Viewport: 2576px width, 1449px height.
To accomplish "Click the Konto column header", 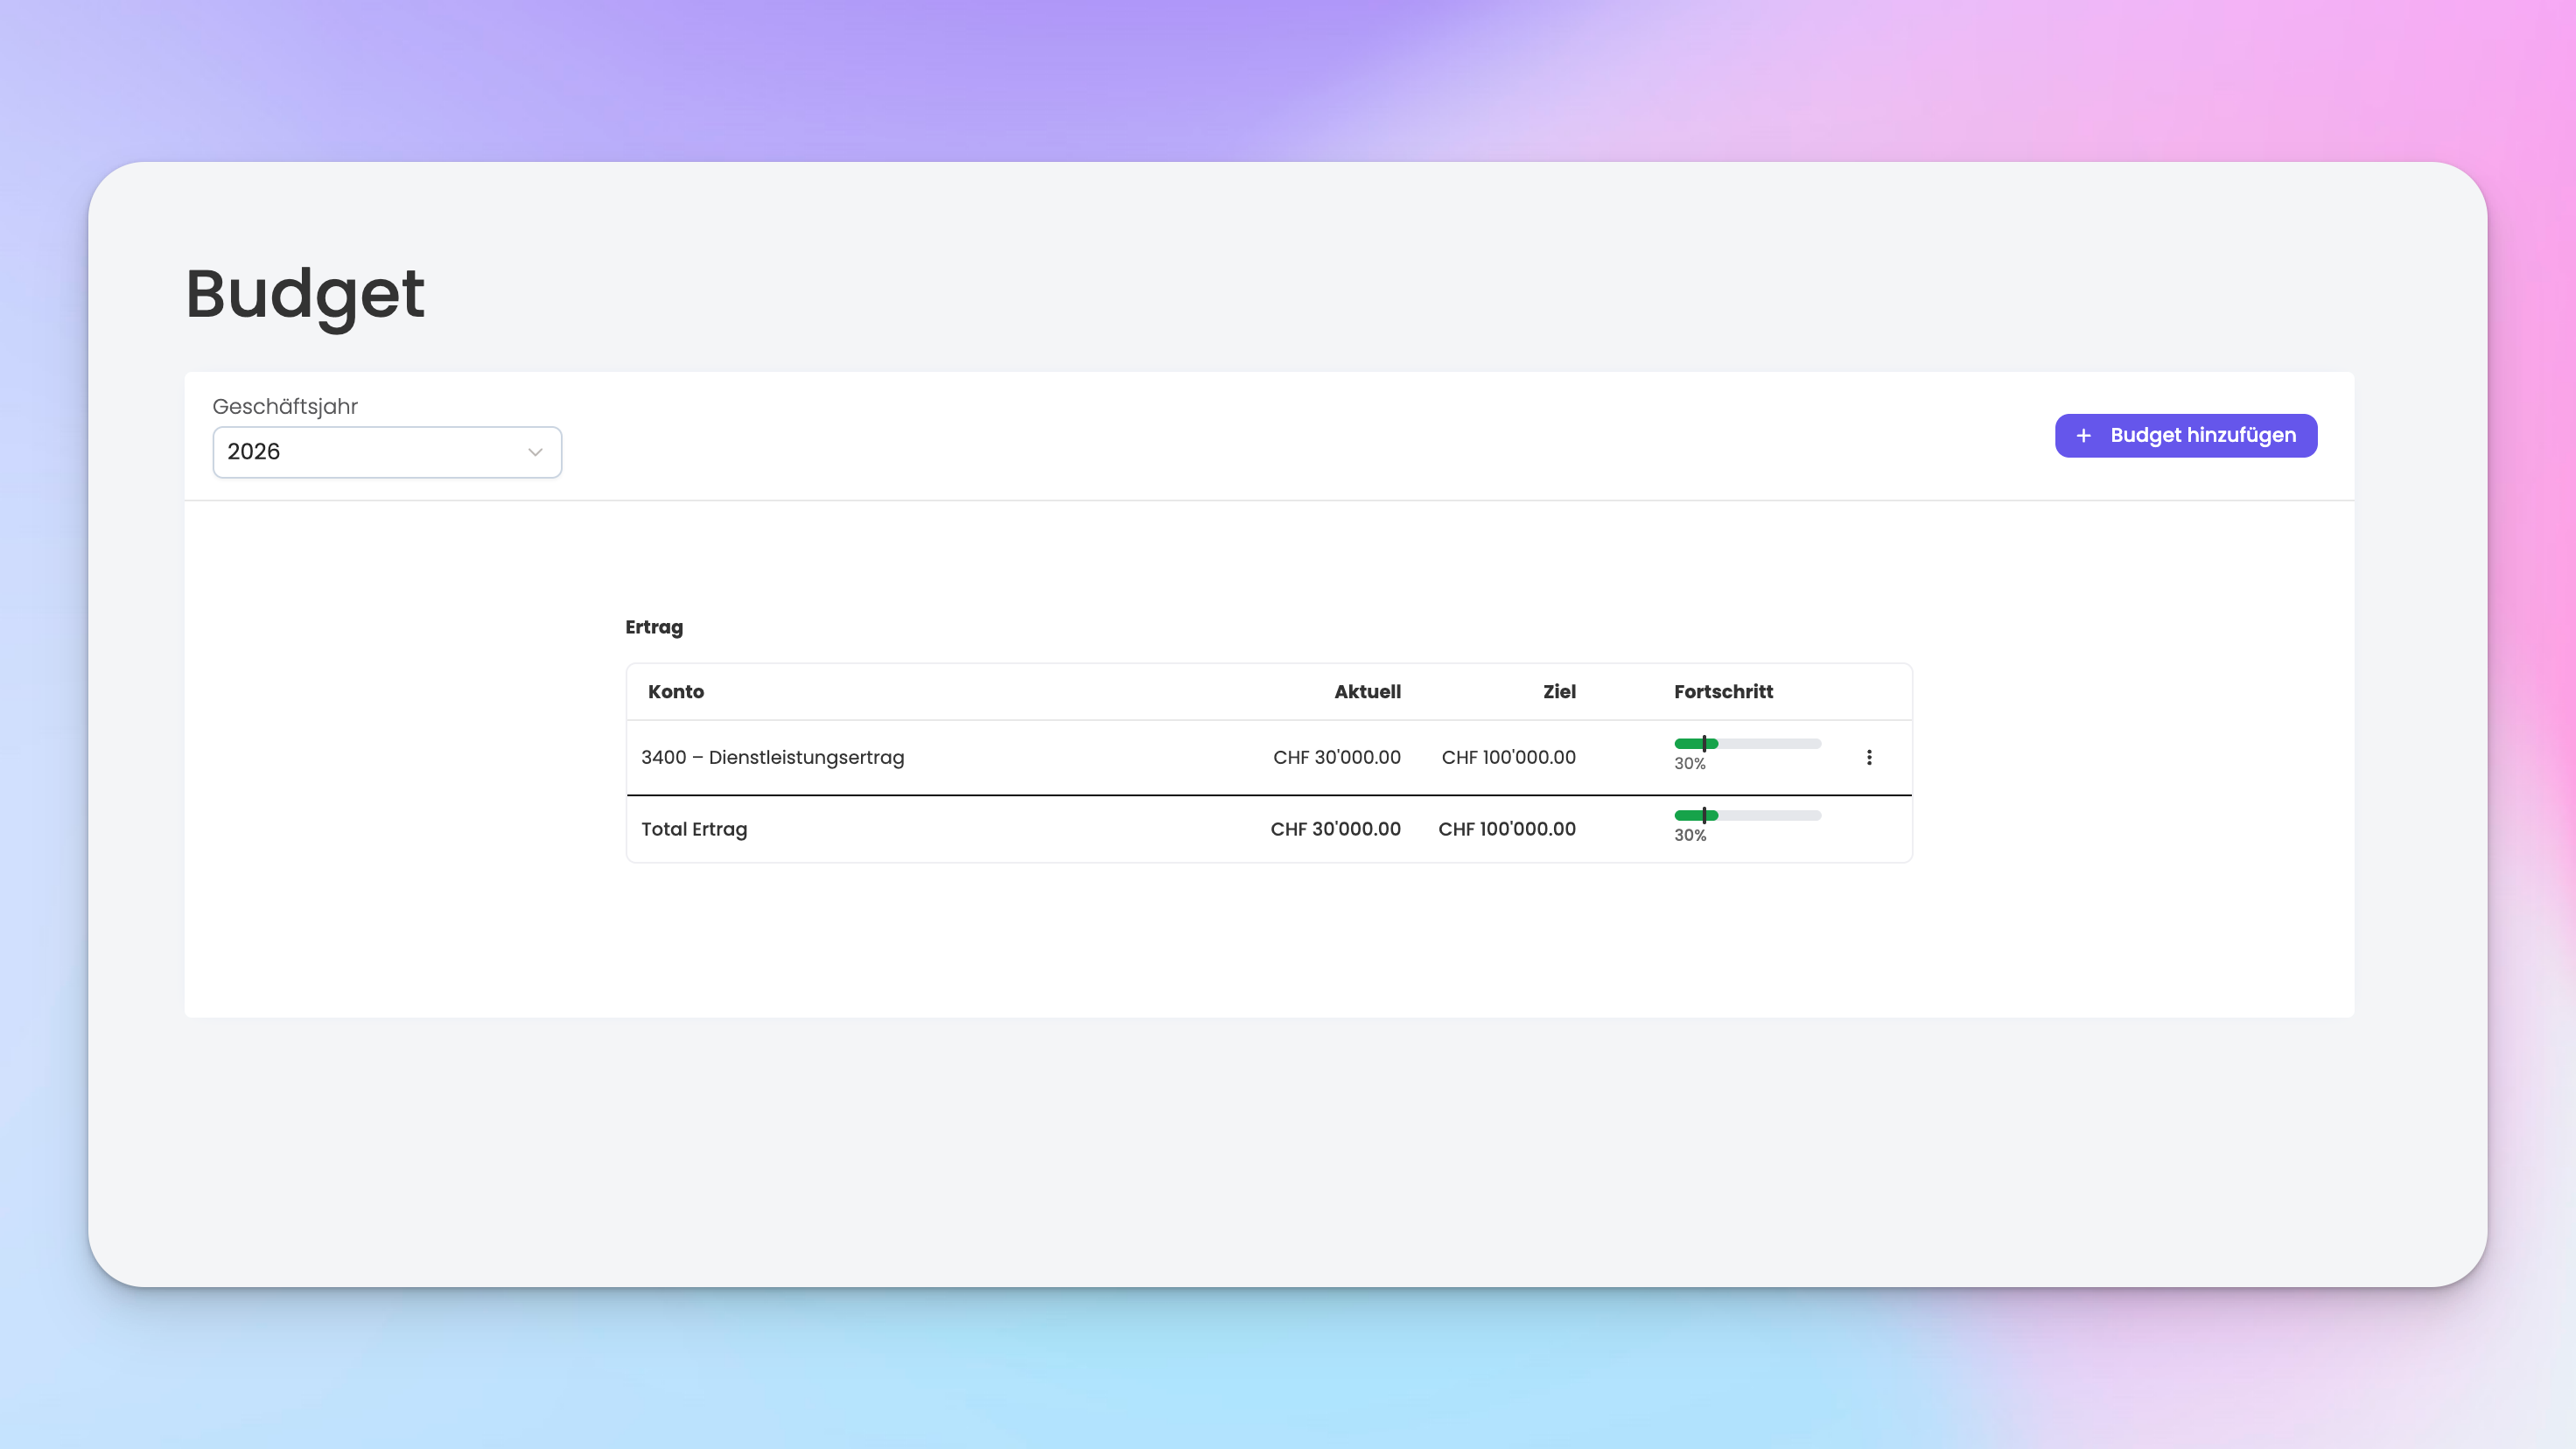I will coord(675,691).
